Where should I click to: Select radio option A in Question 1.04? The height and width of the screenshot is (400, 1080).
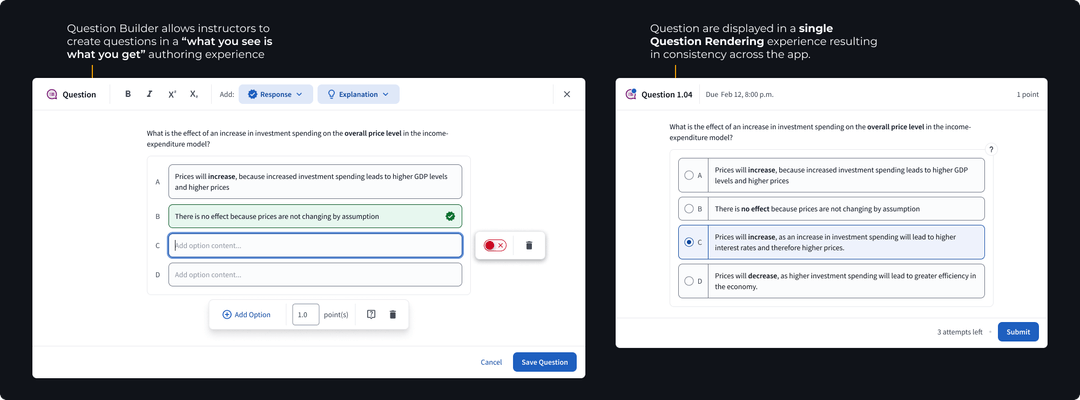click(689, 176)
